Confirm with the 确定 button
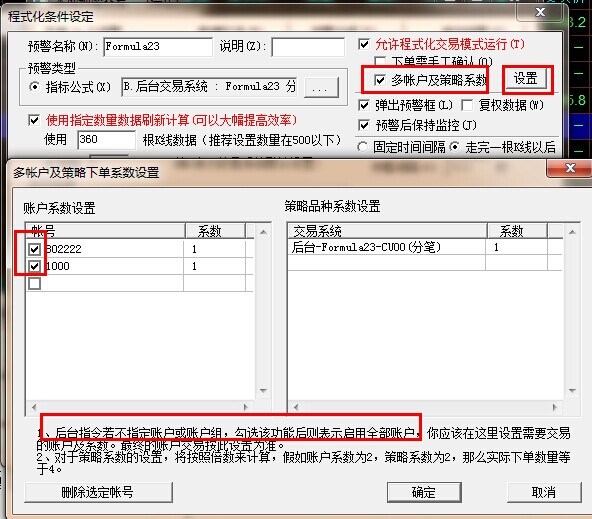Viewport: 592px width, 519px height. click(424, 492)
